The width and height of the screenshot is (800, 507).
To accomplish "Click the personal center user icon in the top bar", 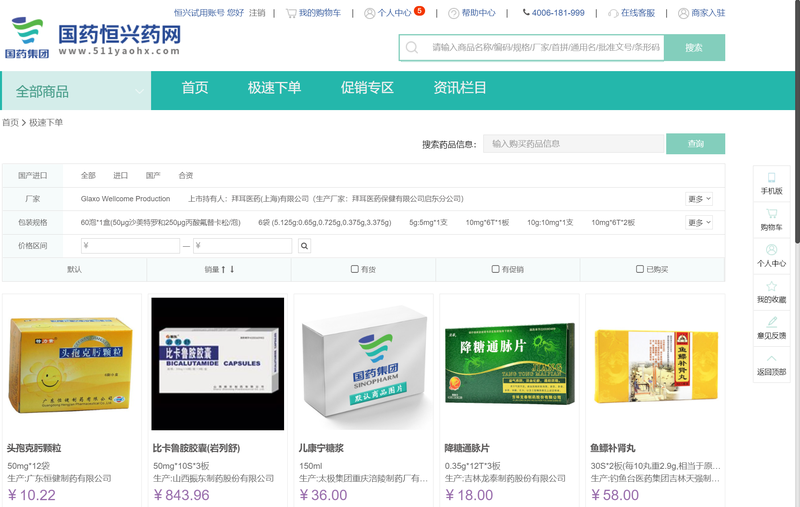I will (369, 13).
